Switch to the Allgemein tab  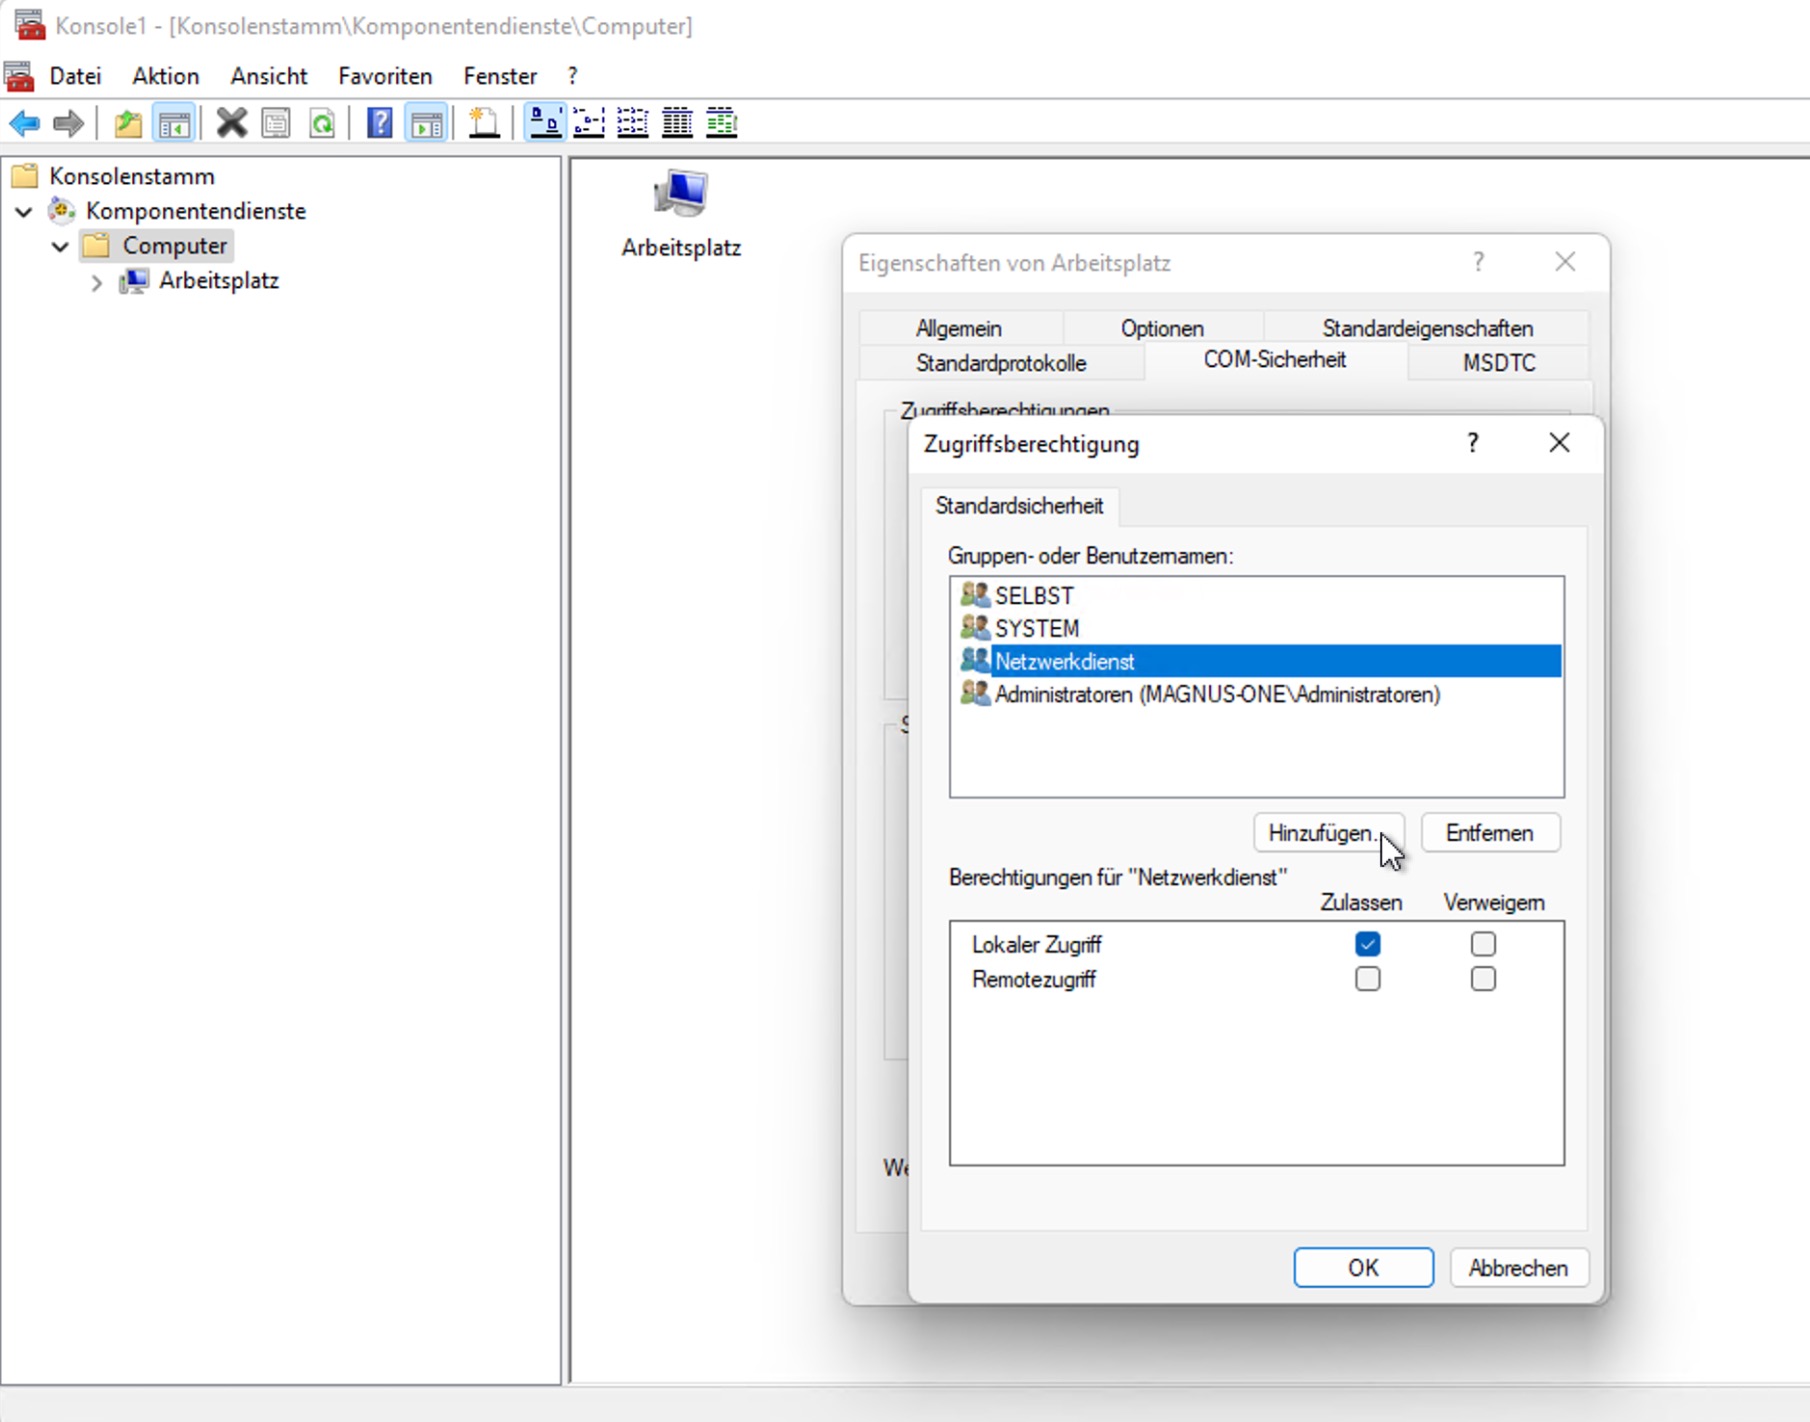tap(959, 328)
